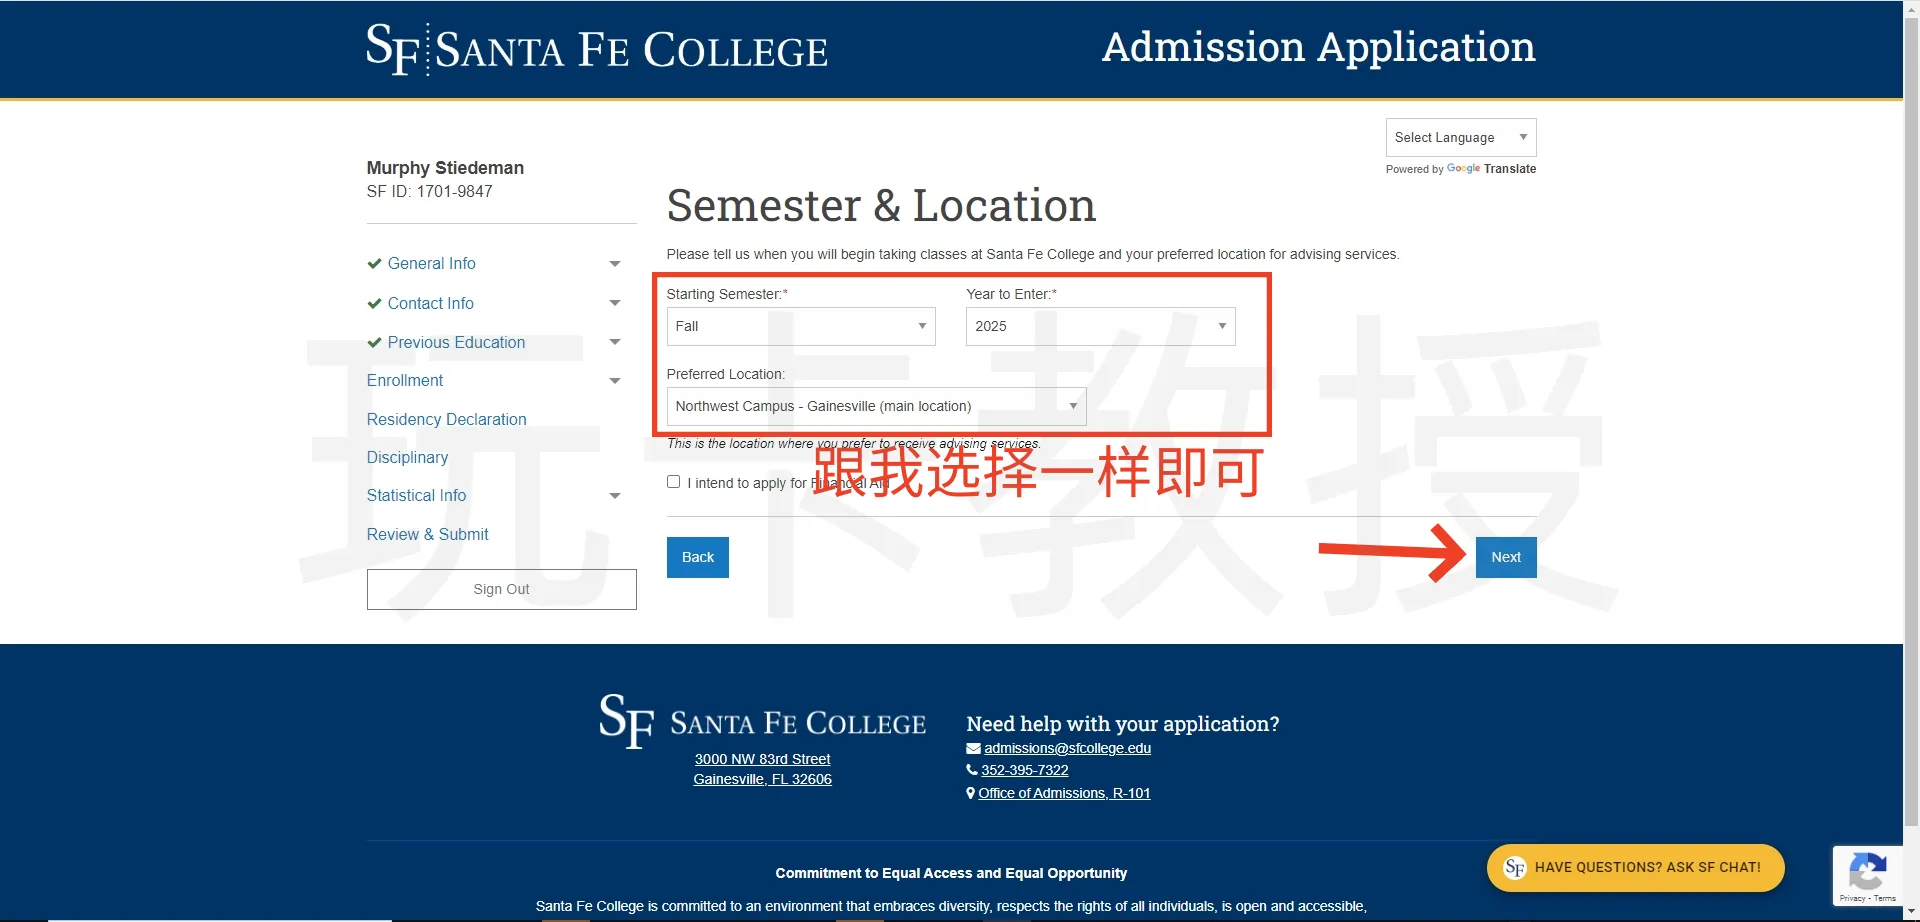Image resolution: width=1920 pixels, height=922 pixels.
Task: Expand the Contact Info section arrow
Action: coord(615,303)
